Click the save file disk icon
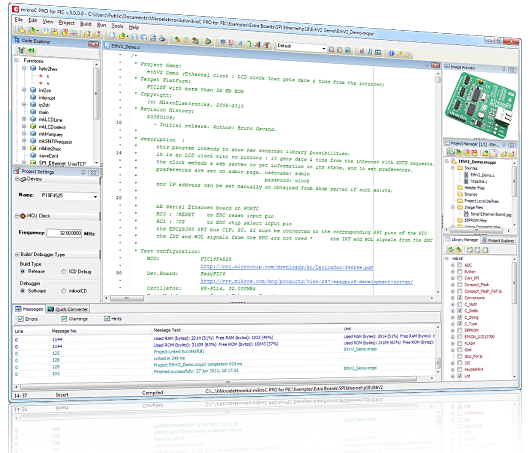This screenshot has width=531, height=453. [134, 36]
